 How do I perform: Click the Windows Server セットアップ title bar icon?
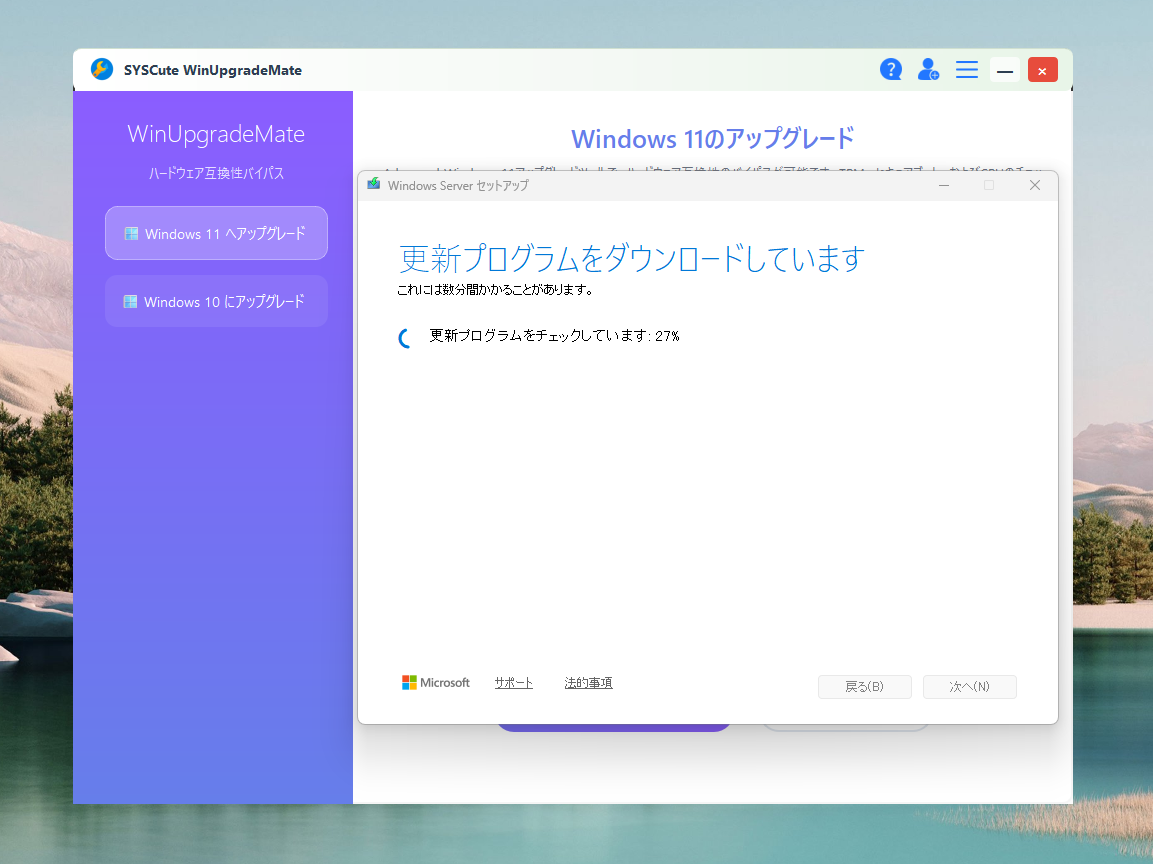click(x=373, y=185)
